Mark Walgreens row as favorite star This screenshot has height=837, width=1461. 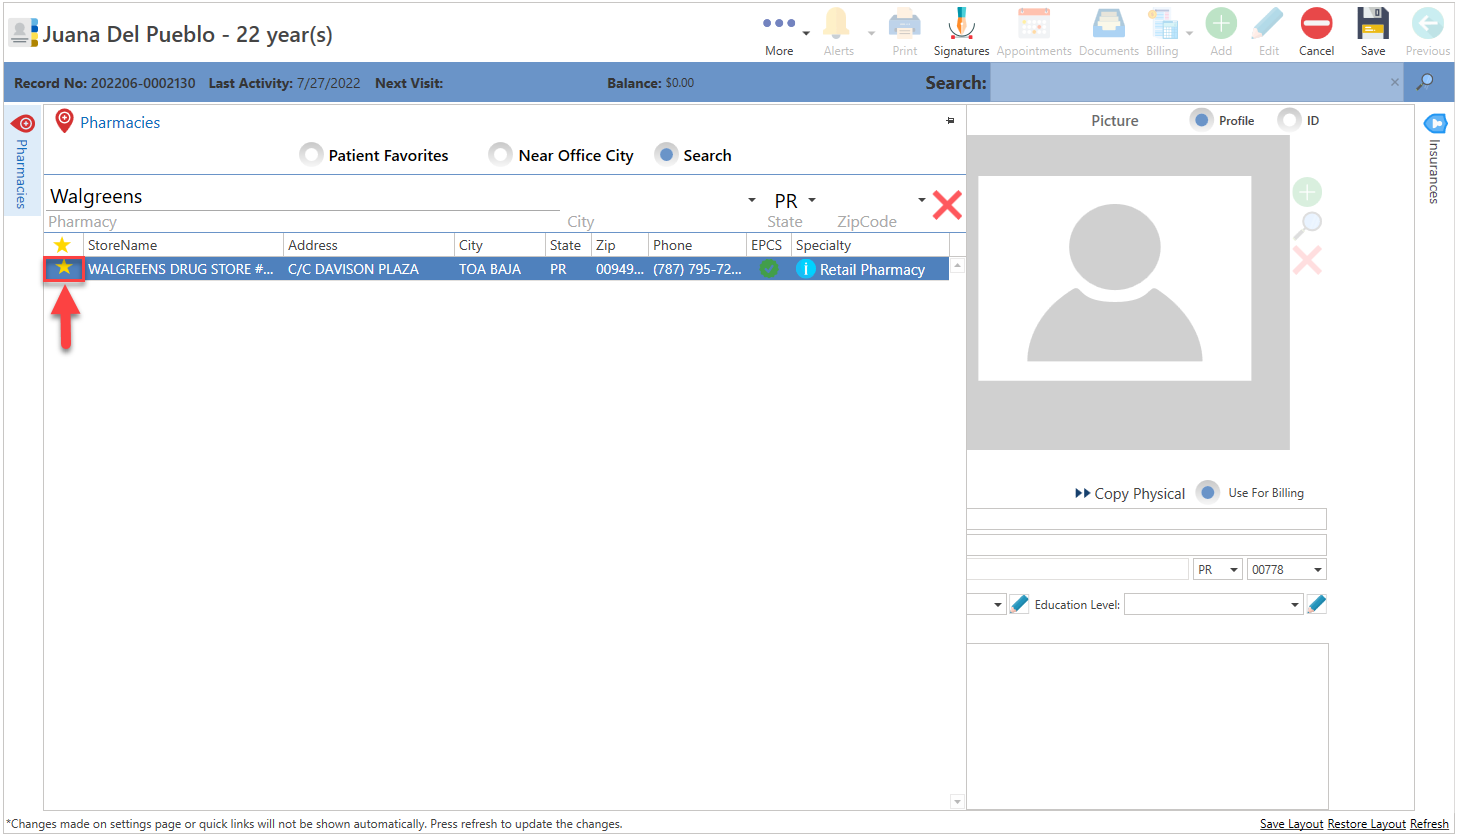[x=64, y=268]
